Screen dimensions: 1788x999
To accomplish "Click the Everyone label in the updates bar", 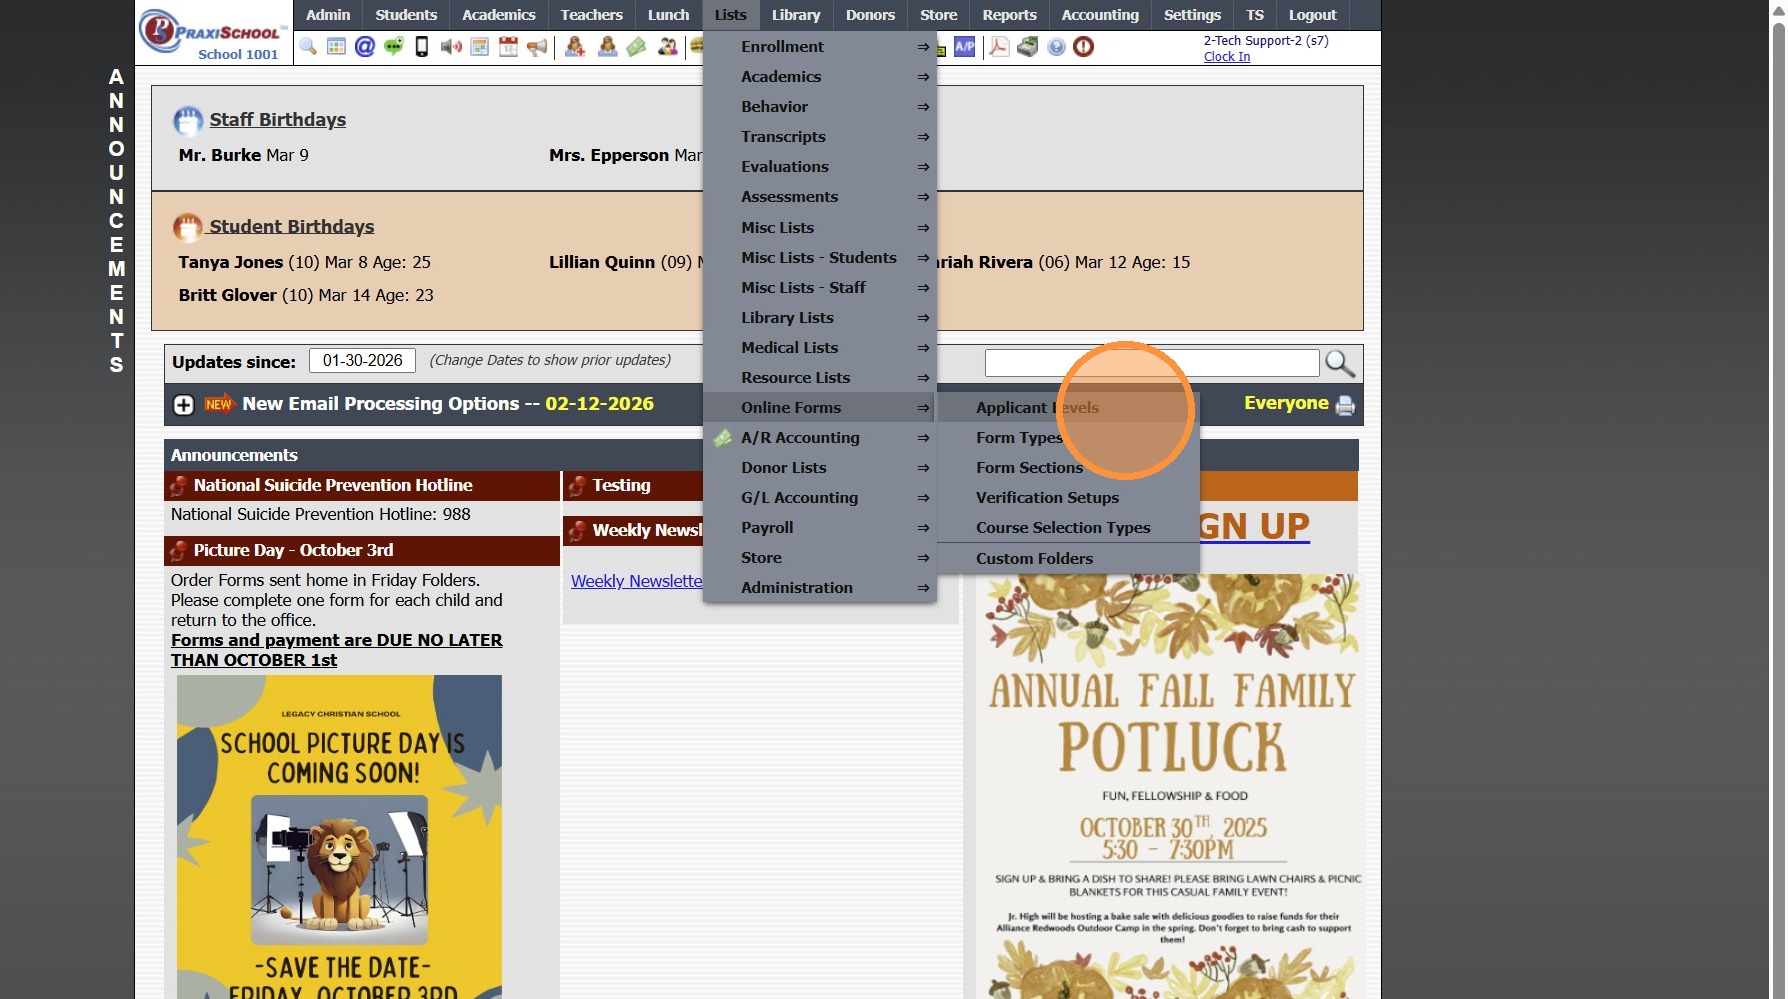I will [x=1286, y=403].
